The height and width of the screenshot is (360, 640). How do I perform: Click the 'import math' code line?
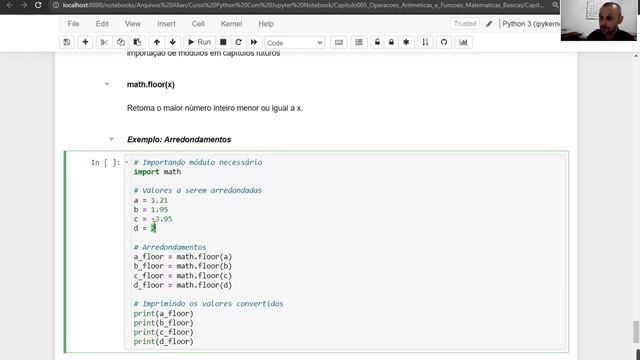[x=157, y=172]
